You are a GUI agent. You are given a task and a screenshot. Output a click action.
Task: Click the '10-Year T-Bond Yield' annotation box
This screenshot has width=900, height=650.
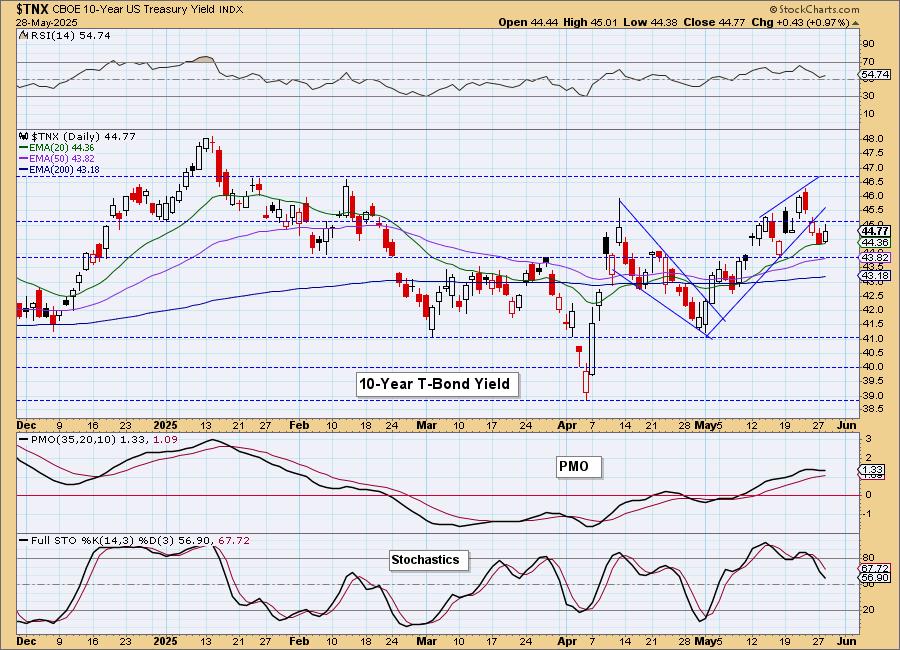point(435,384)
